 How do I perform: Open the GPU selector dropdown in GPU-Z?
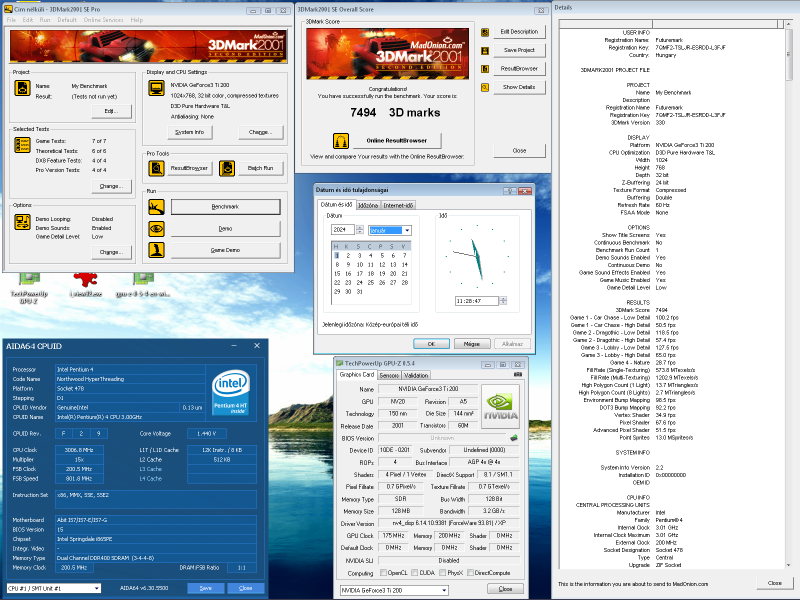[x=444, y=590]
